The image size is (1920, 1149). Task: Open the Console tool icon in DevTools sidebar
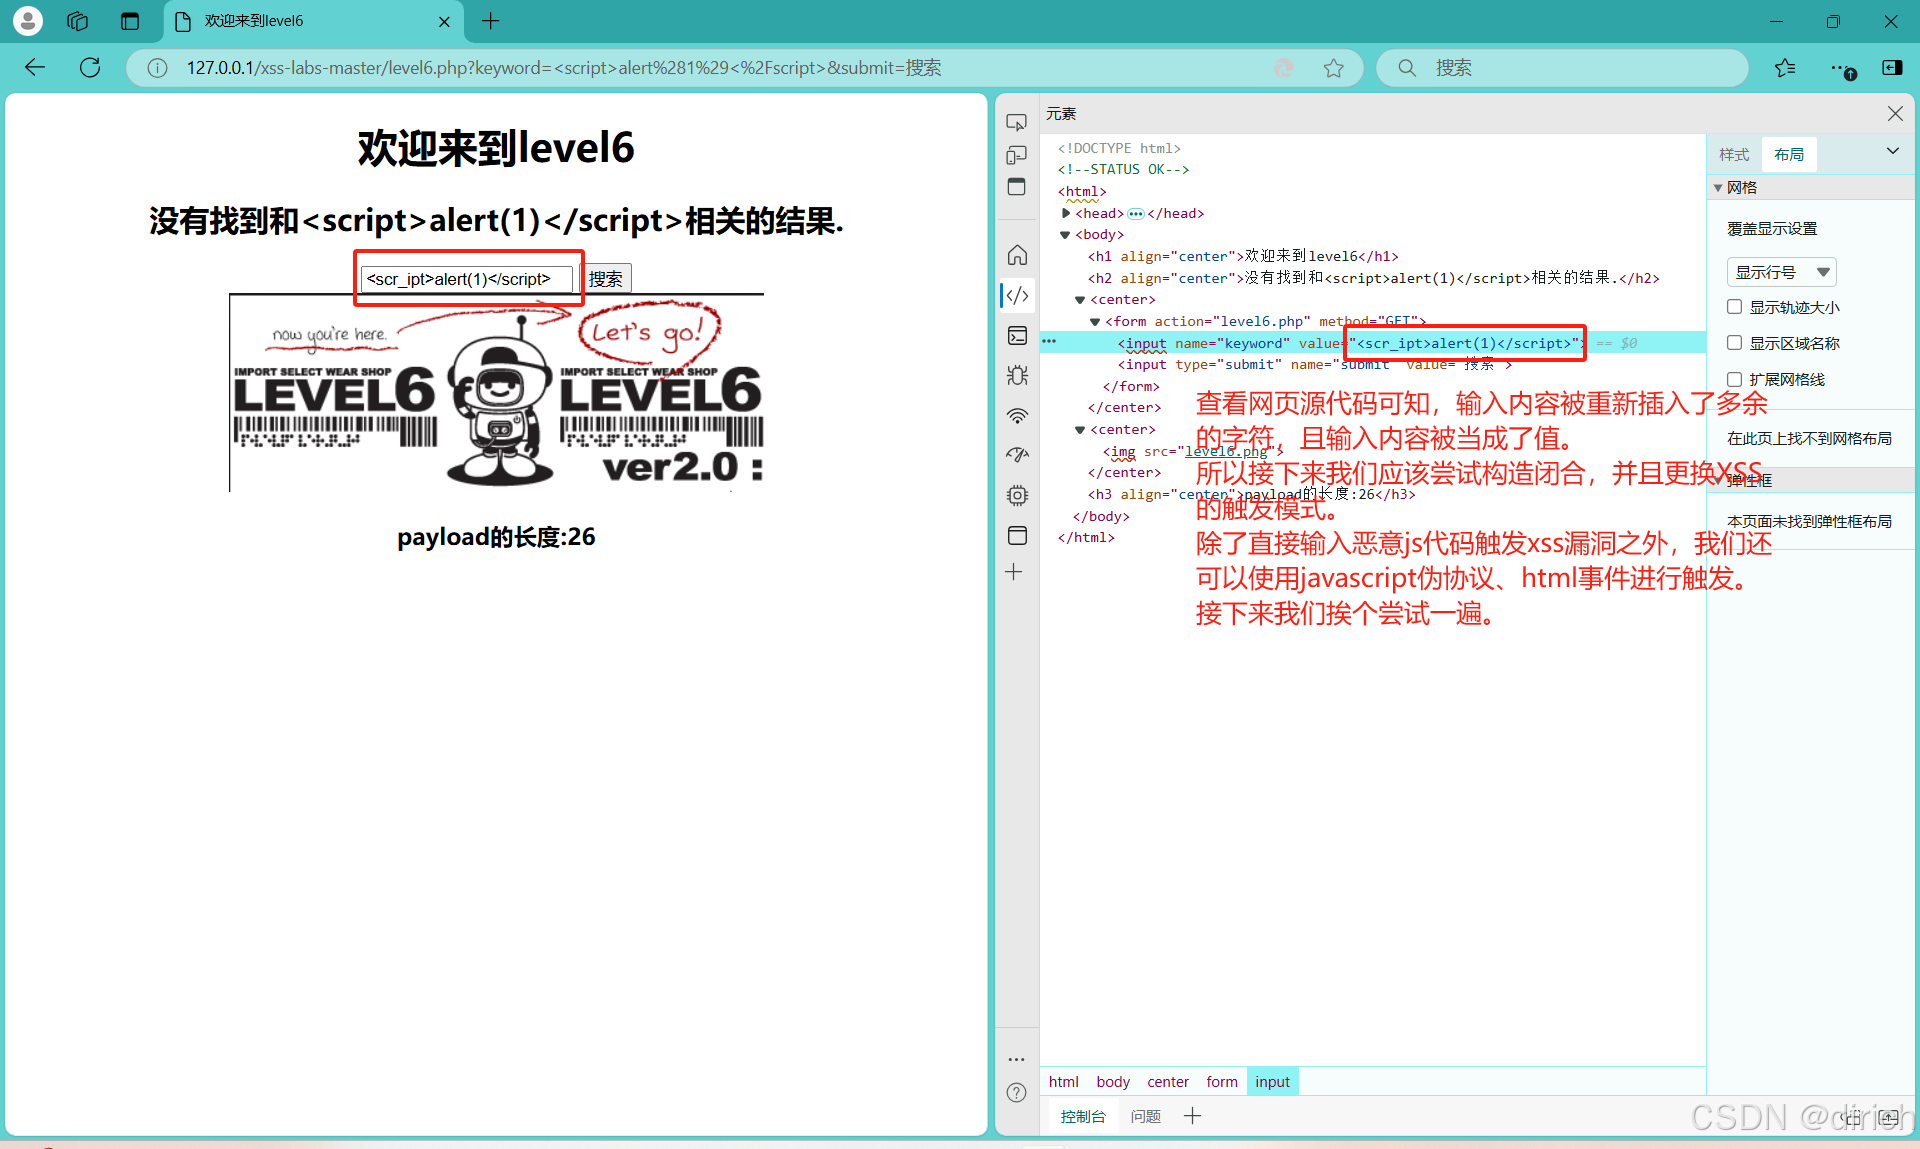[1017, 335]
